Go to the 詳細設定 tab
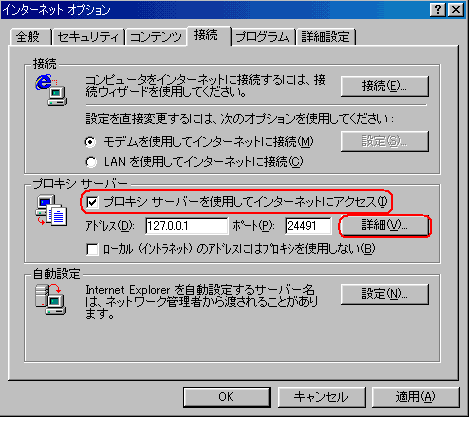This screenshot has width=475, height=423. [326, 37]
